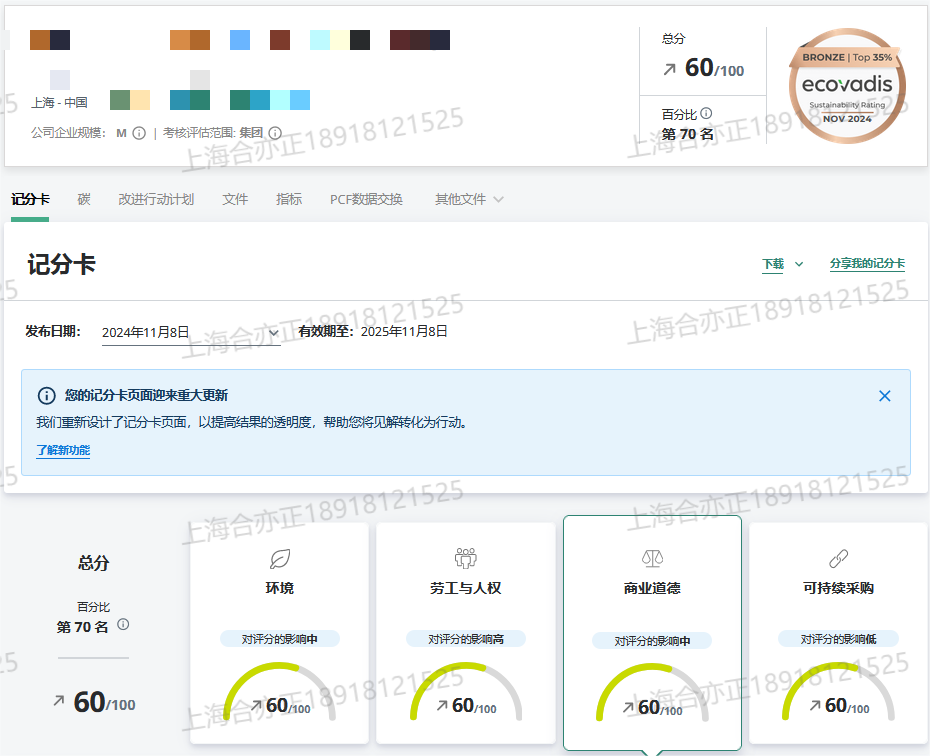Open the 改进行动计划 tab
Screen dimensions: 930x756
(156, 200)
